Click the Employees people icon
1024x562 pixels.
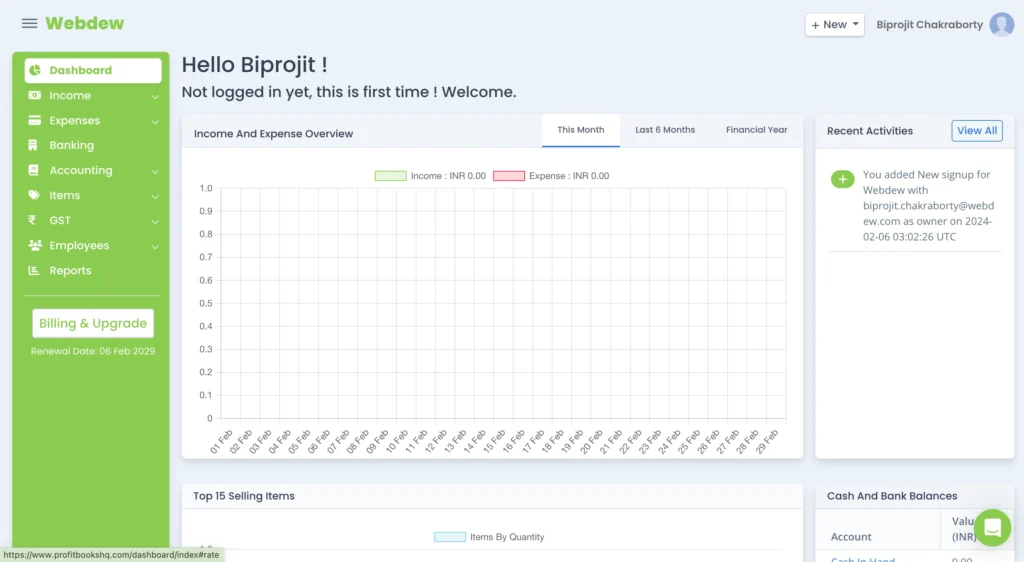[x=35, y=245]
